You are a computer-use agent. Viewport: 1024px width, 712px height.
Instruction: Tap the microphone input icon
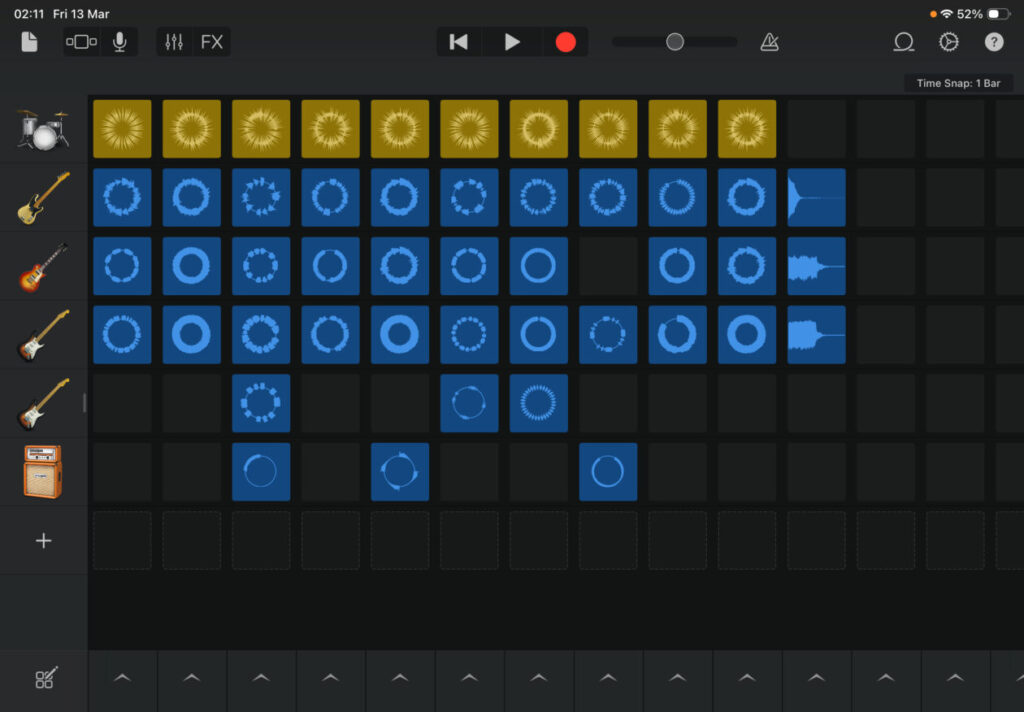click(119, 42)
